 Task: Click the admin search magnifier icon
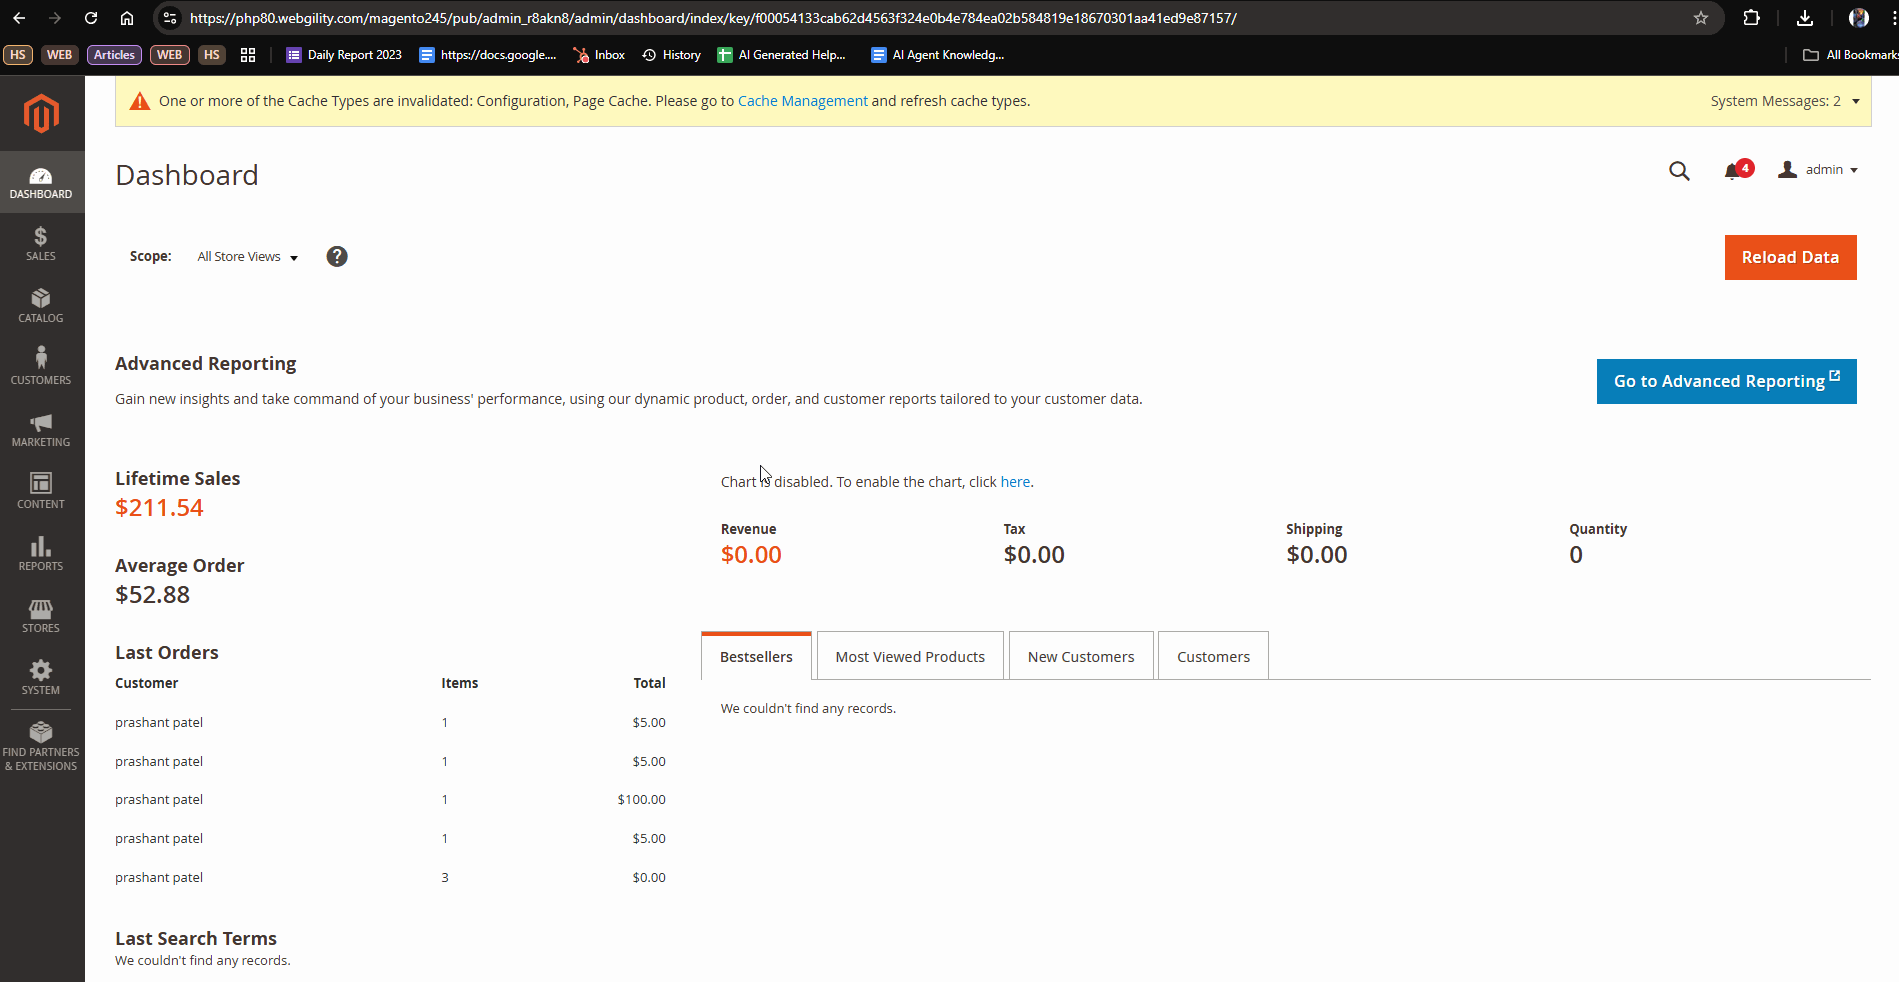pyautogui.click(x=1679, y=171)
